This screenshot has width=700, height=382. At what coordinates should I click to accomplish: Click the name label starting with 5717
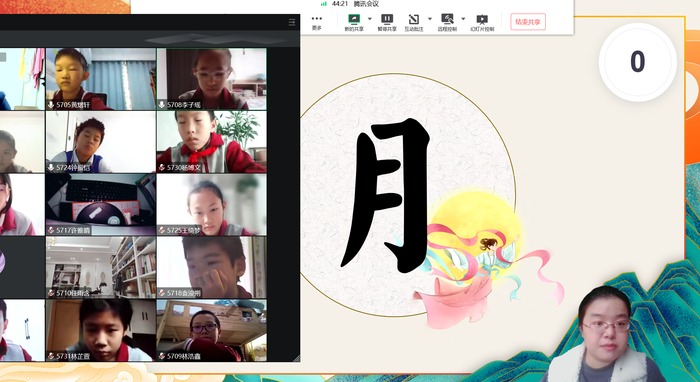tap(73, 231)
